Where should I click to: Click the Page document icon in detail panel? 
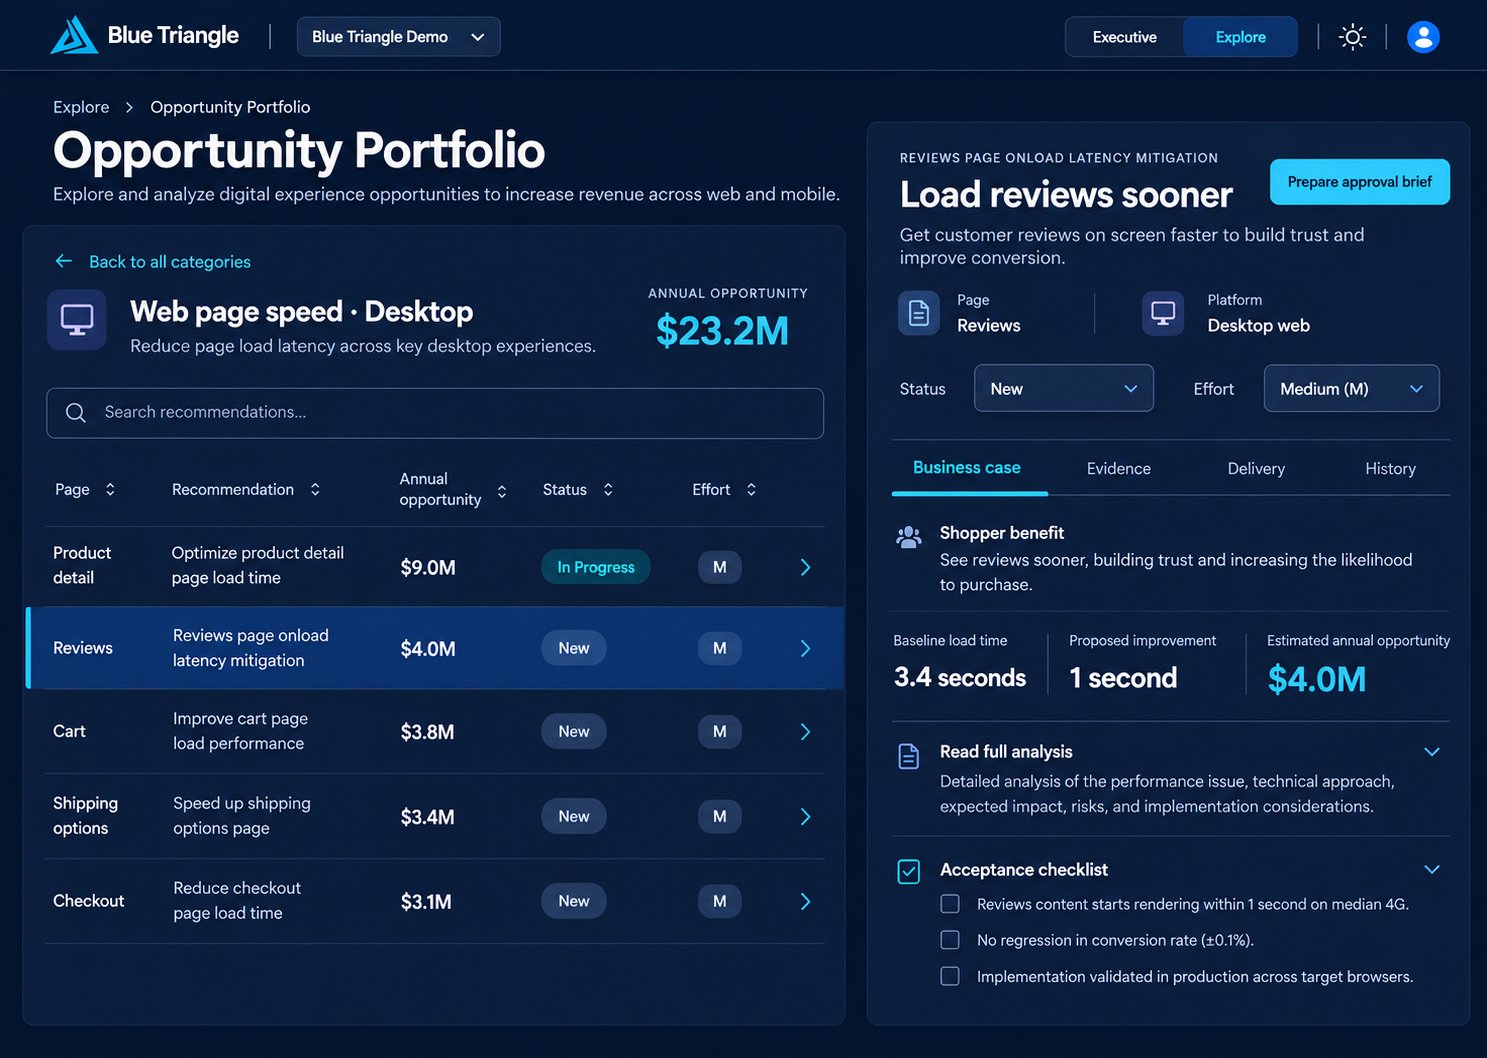click(x=919, y=313)
